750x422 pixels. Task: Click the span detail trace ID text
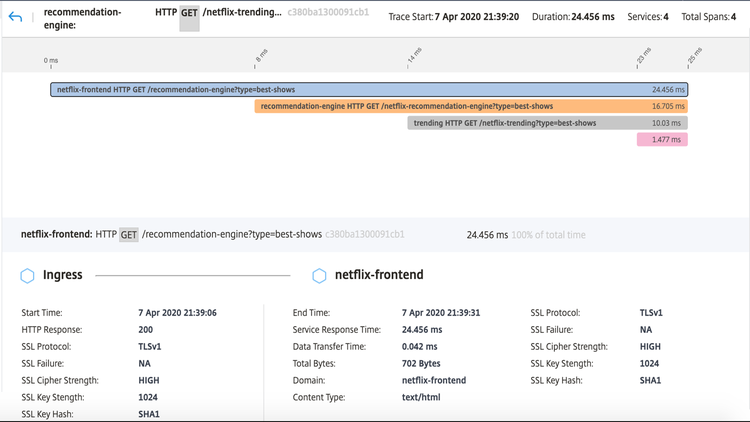pos(365,234)
